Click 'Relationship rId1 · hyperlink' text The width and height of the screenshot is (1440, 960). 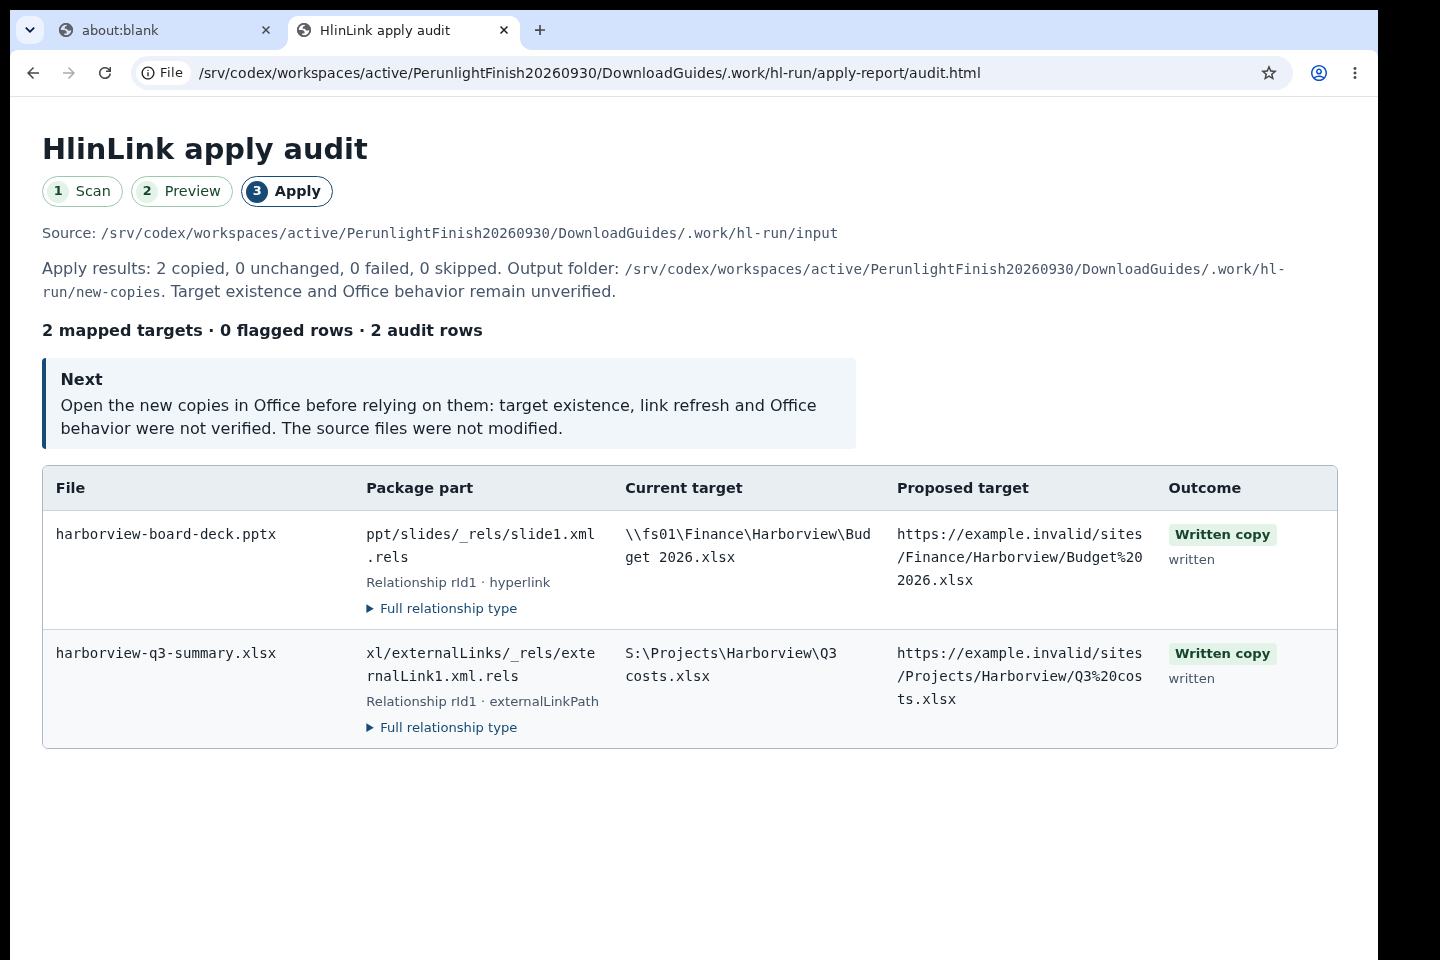point(458,582)
